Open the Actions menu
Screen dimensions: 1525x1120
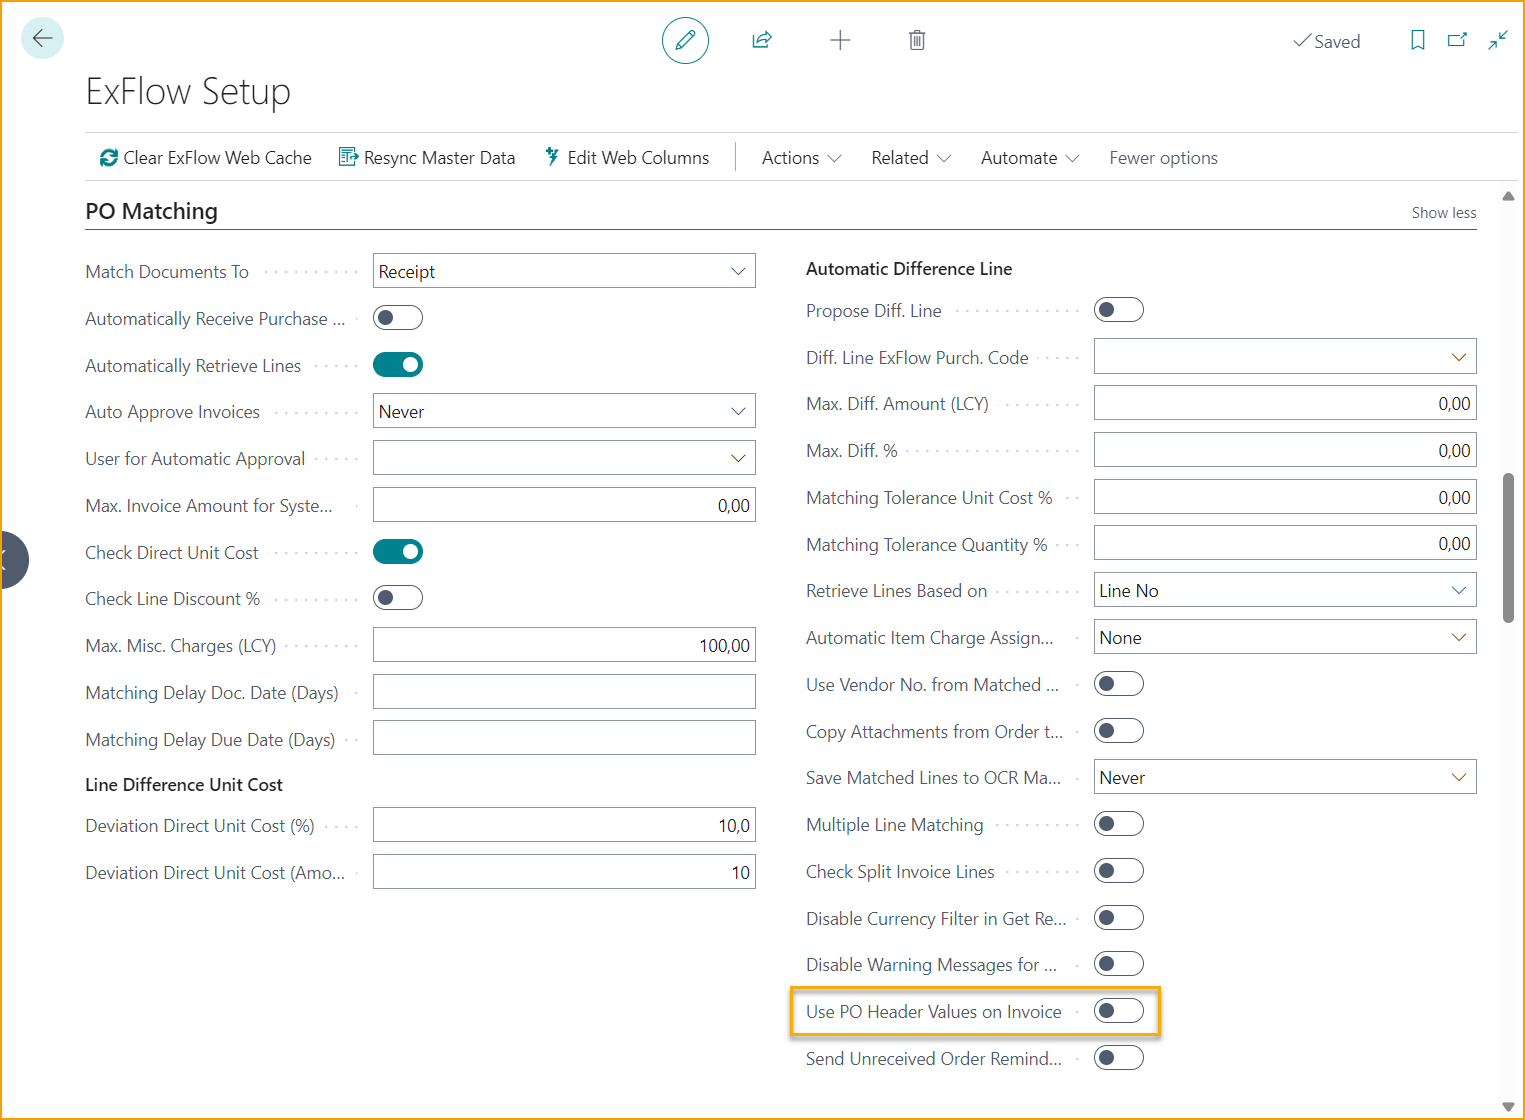(x=801, y=158)
